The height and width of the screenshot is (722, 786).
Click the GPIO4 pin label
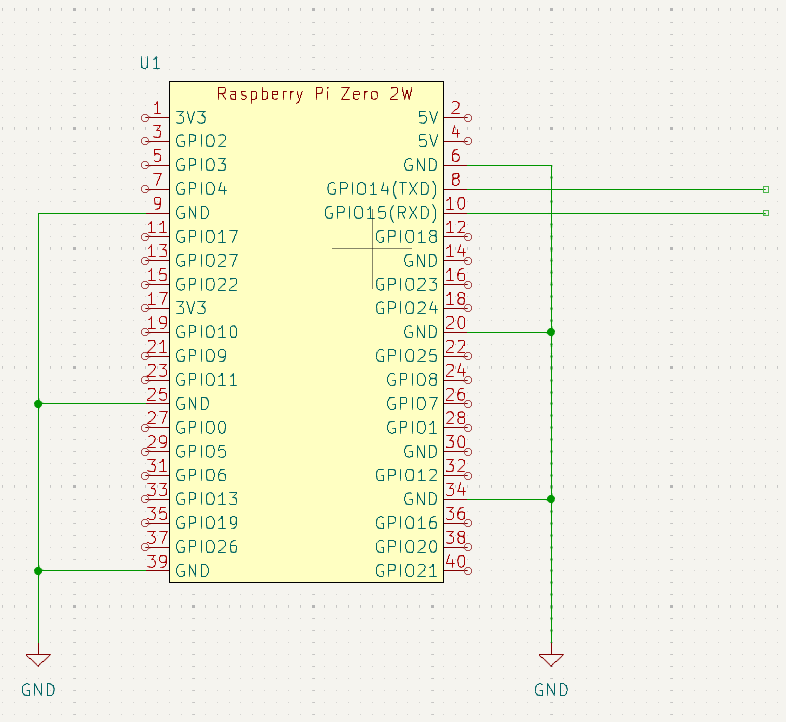[x=201, y=189]
